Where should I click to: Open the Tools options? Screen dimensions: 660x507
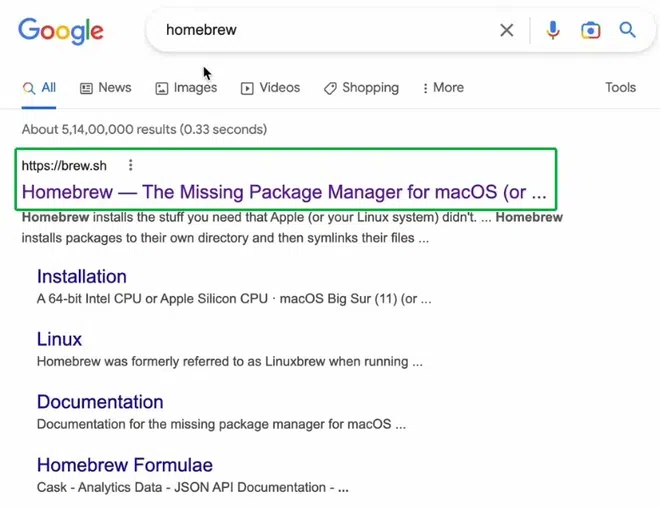click(620, 88)
